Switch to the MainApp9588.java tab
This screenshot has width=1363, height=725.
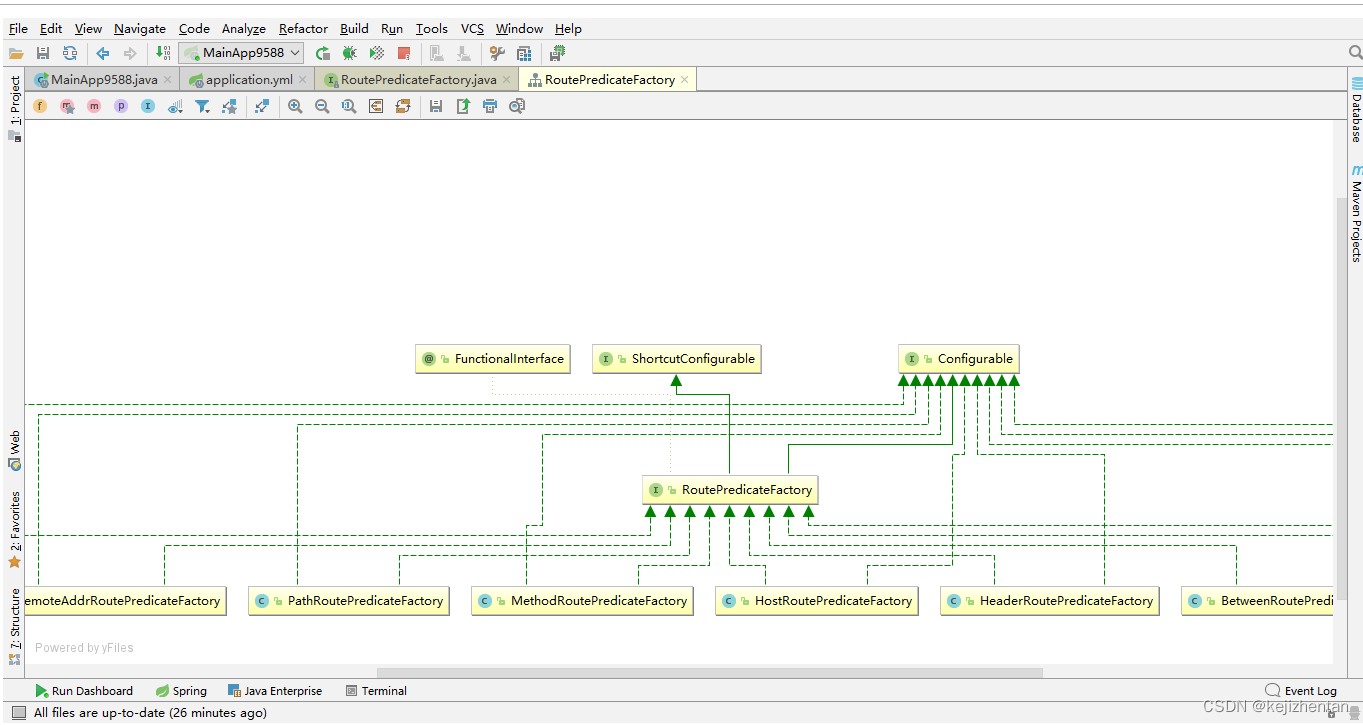click(x=104, y=80)
